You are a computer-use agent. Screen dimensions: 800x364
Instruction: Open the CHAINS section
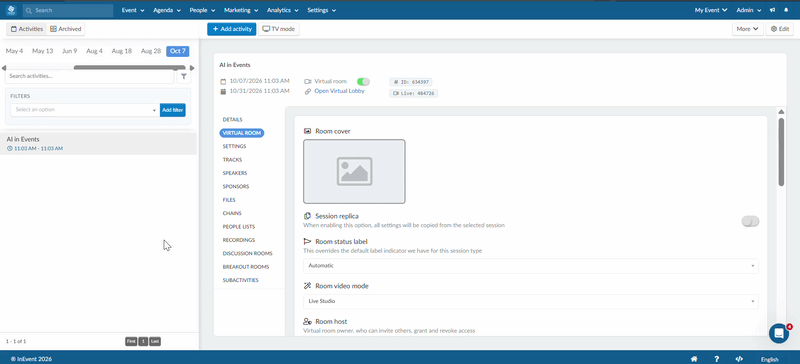pos(232,213)
